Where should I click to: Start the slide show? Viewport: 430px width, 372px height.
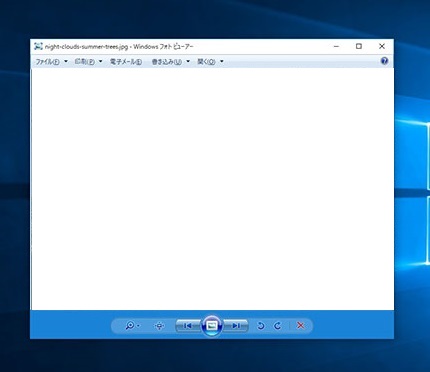[x=212, y=326]
